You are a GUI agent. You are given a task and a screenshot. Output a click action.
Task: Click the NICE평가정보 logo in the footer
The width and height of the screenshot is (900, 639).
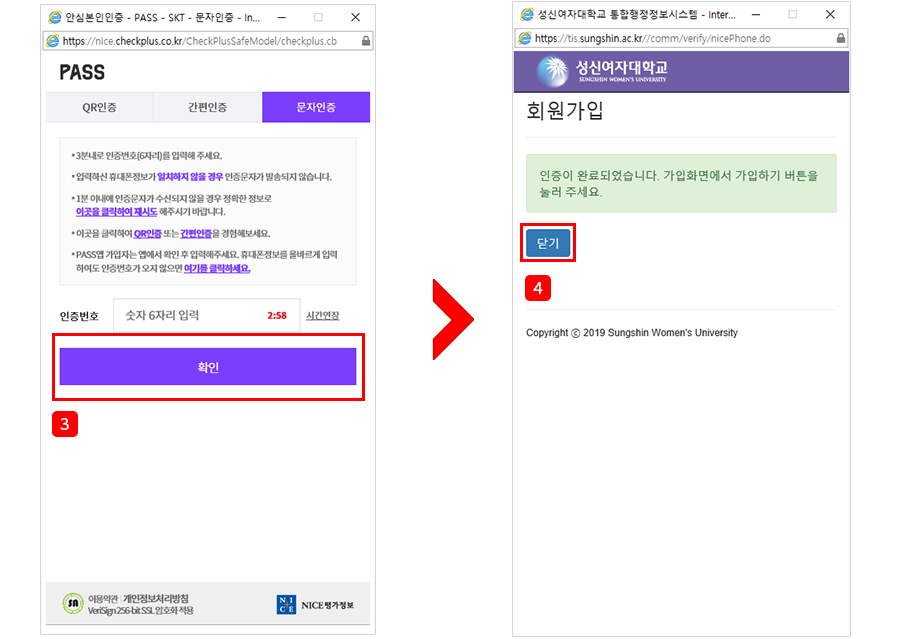[314, 604]
